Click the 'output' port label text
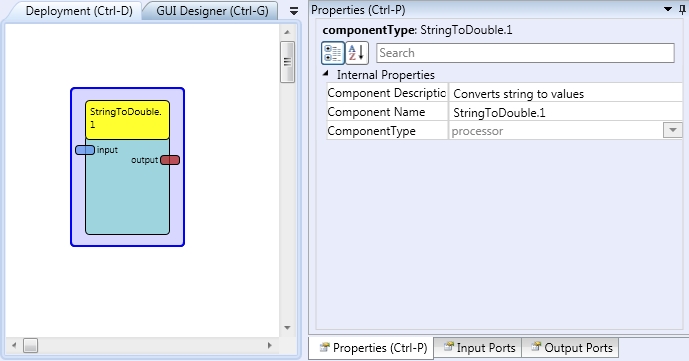This screenshot has height=361, width=689. 145,160
